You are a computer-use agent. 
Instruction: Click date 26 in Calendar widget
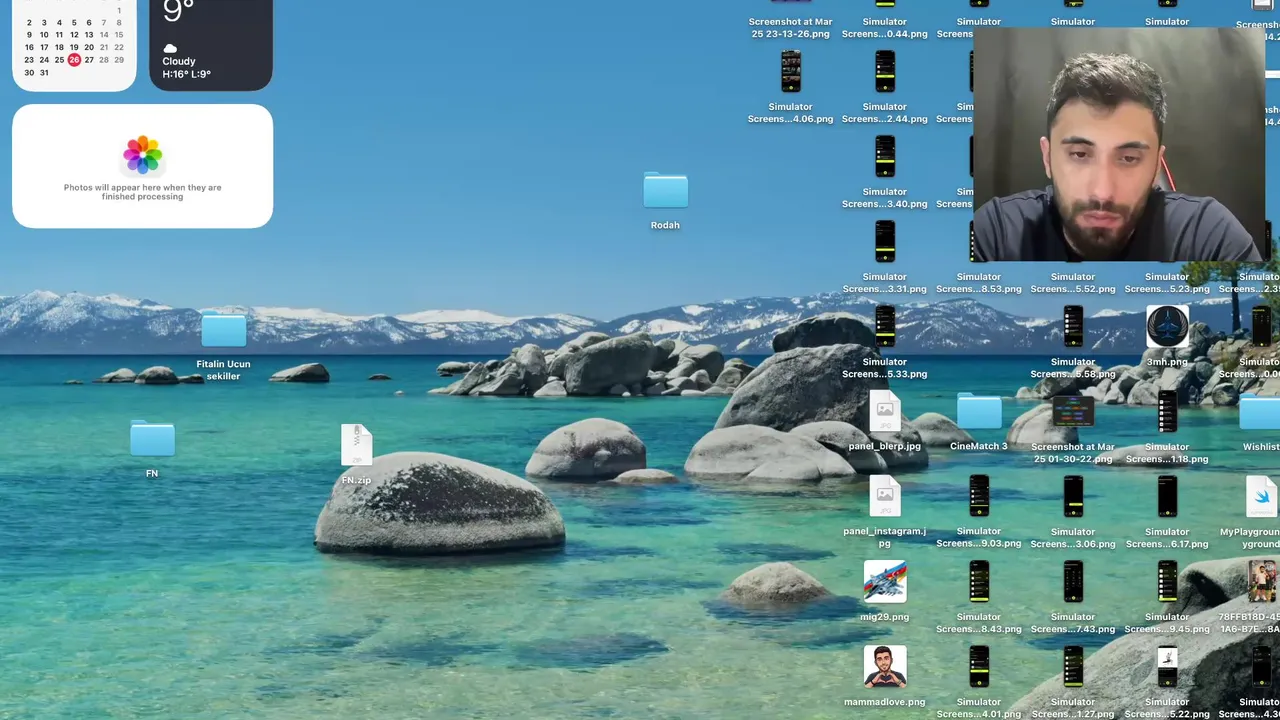pos(74,60)
